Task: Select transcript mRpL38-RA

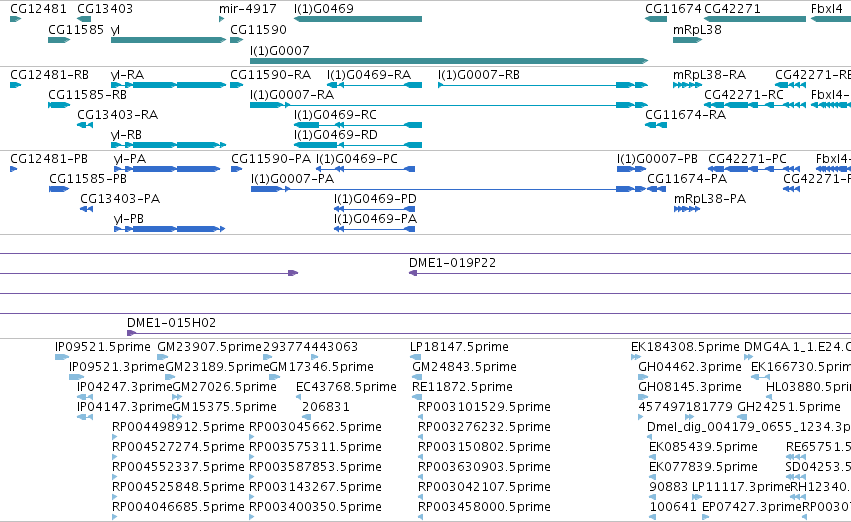Action: [709, 74]
